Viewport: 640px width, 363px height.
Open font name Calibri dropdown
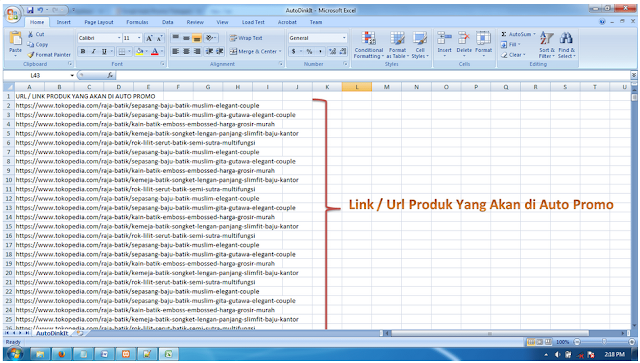coord(119,38)
